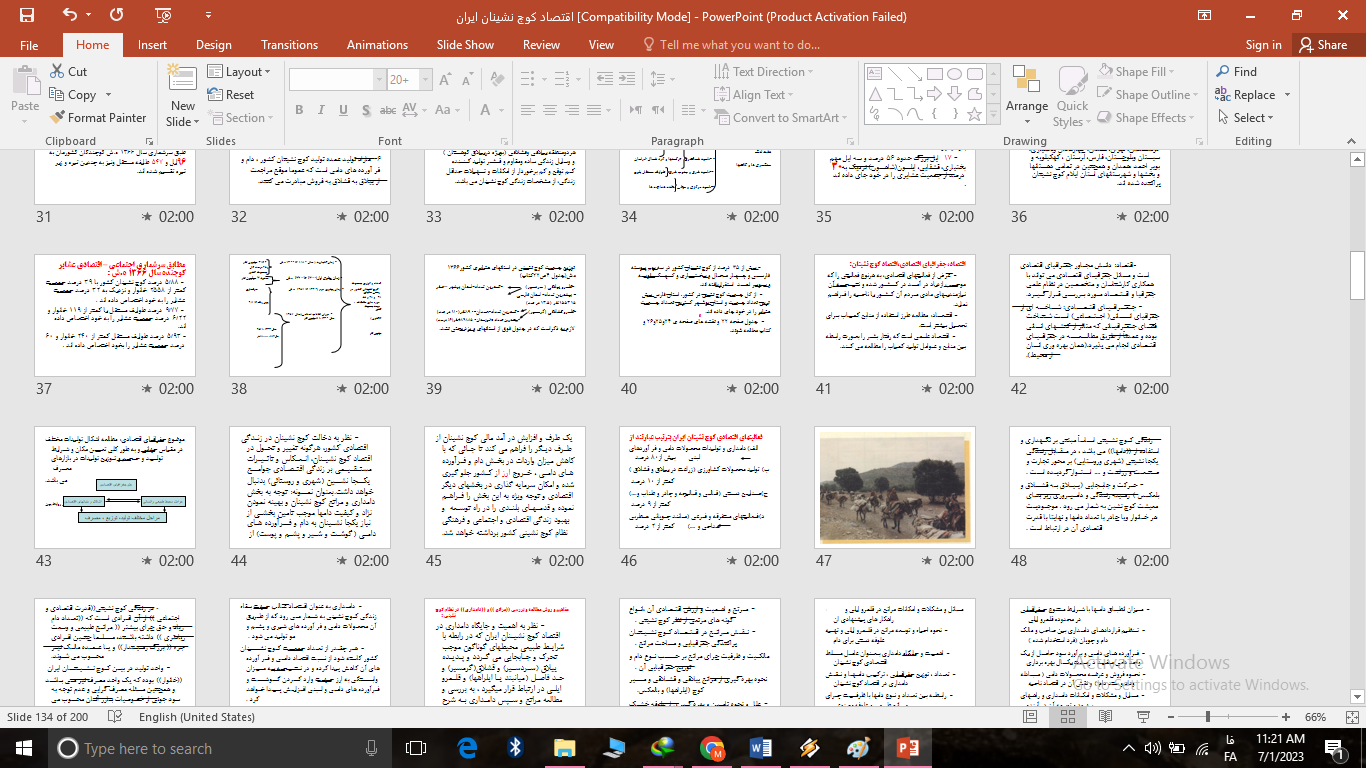Click the Save icon in quick access toolbar
The width and height of the screenshot is (1366, 768).
26,15
